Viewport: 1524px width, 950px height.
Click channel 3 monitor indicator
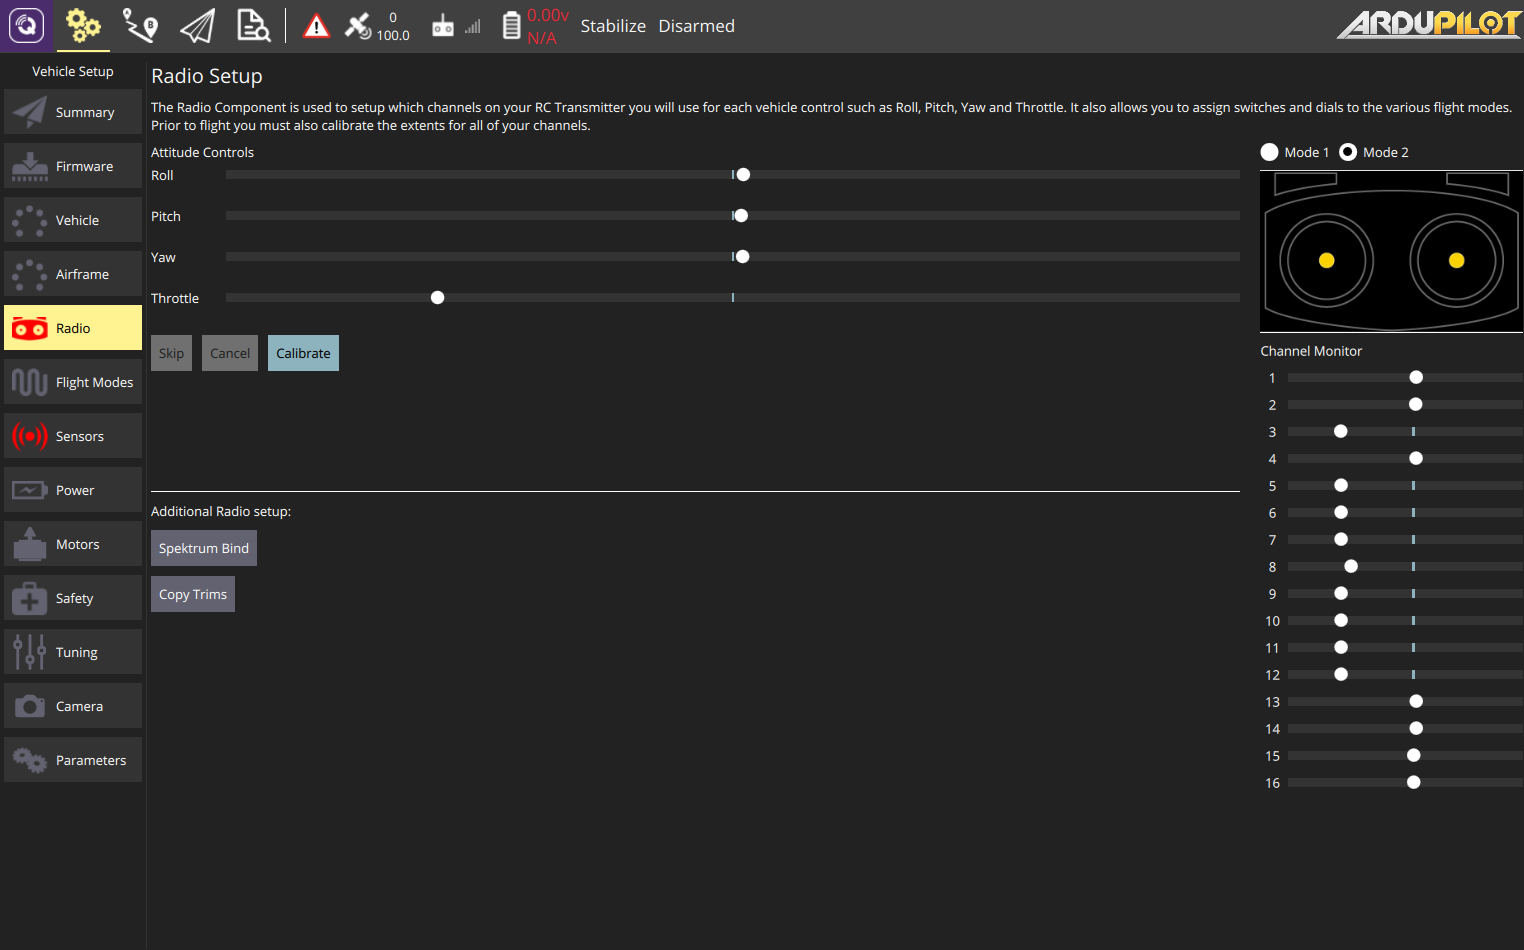1341,431
